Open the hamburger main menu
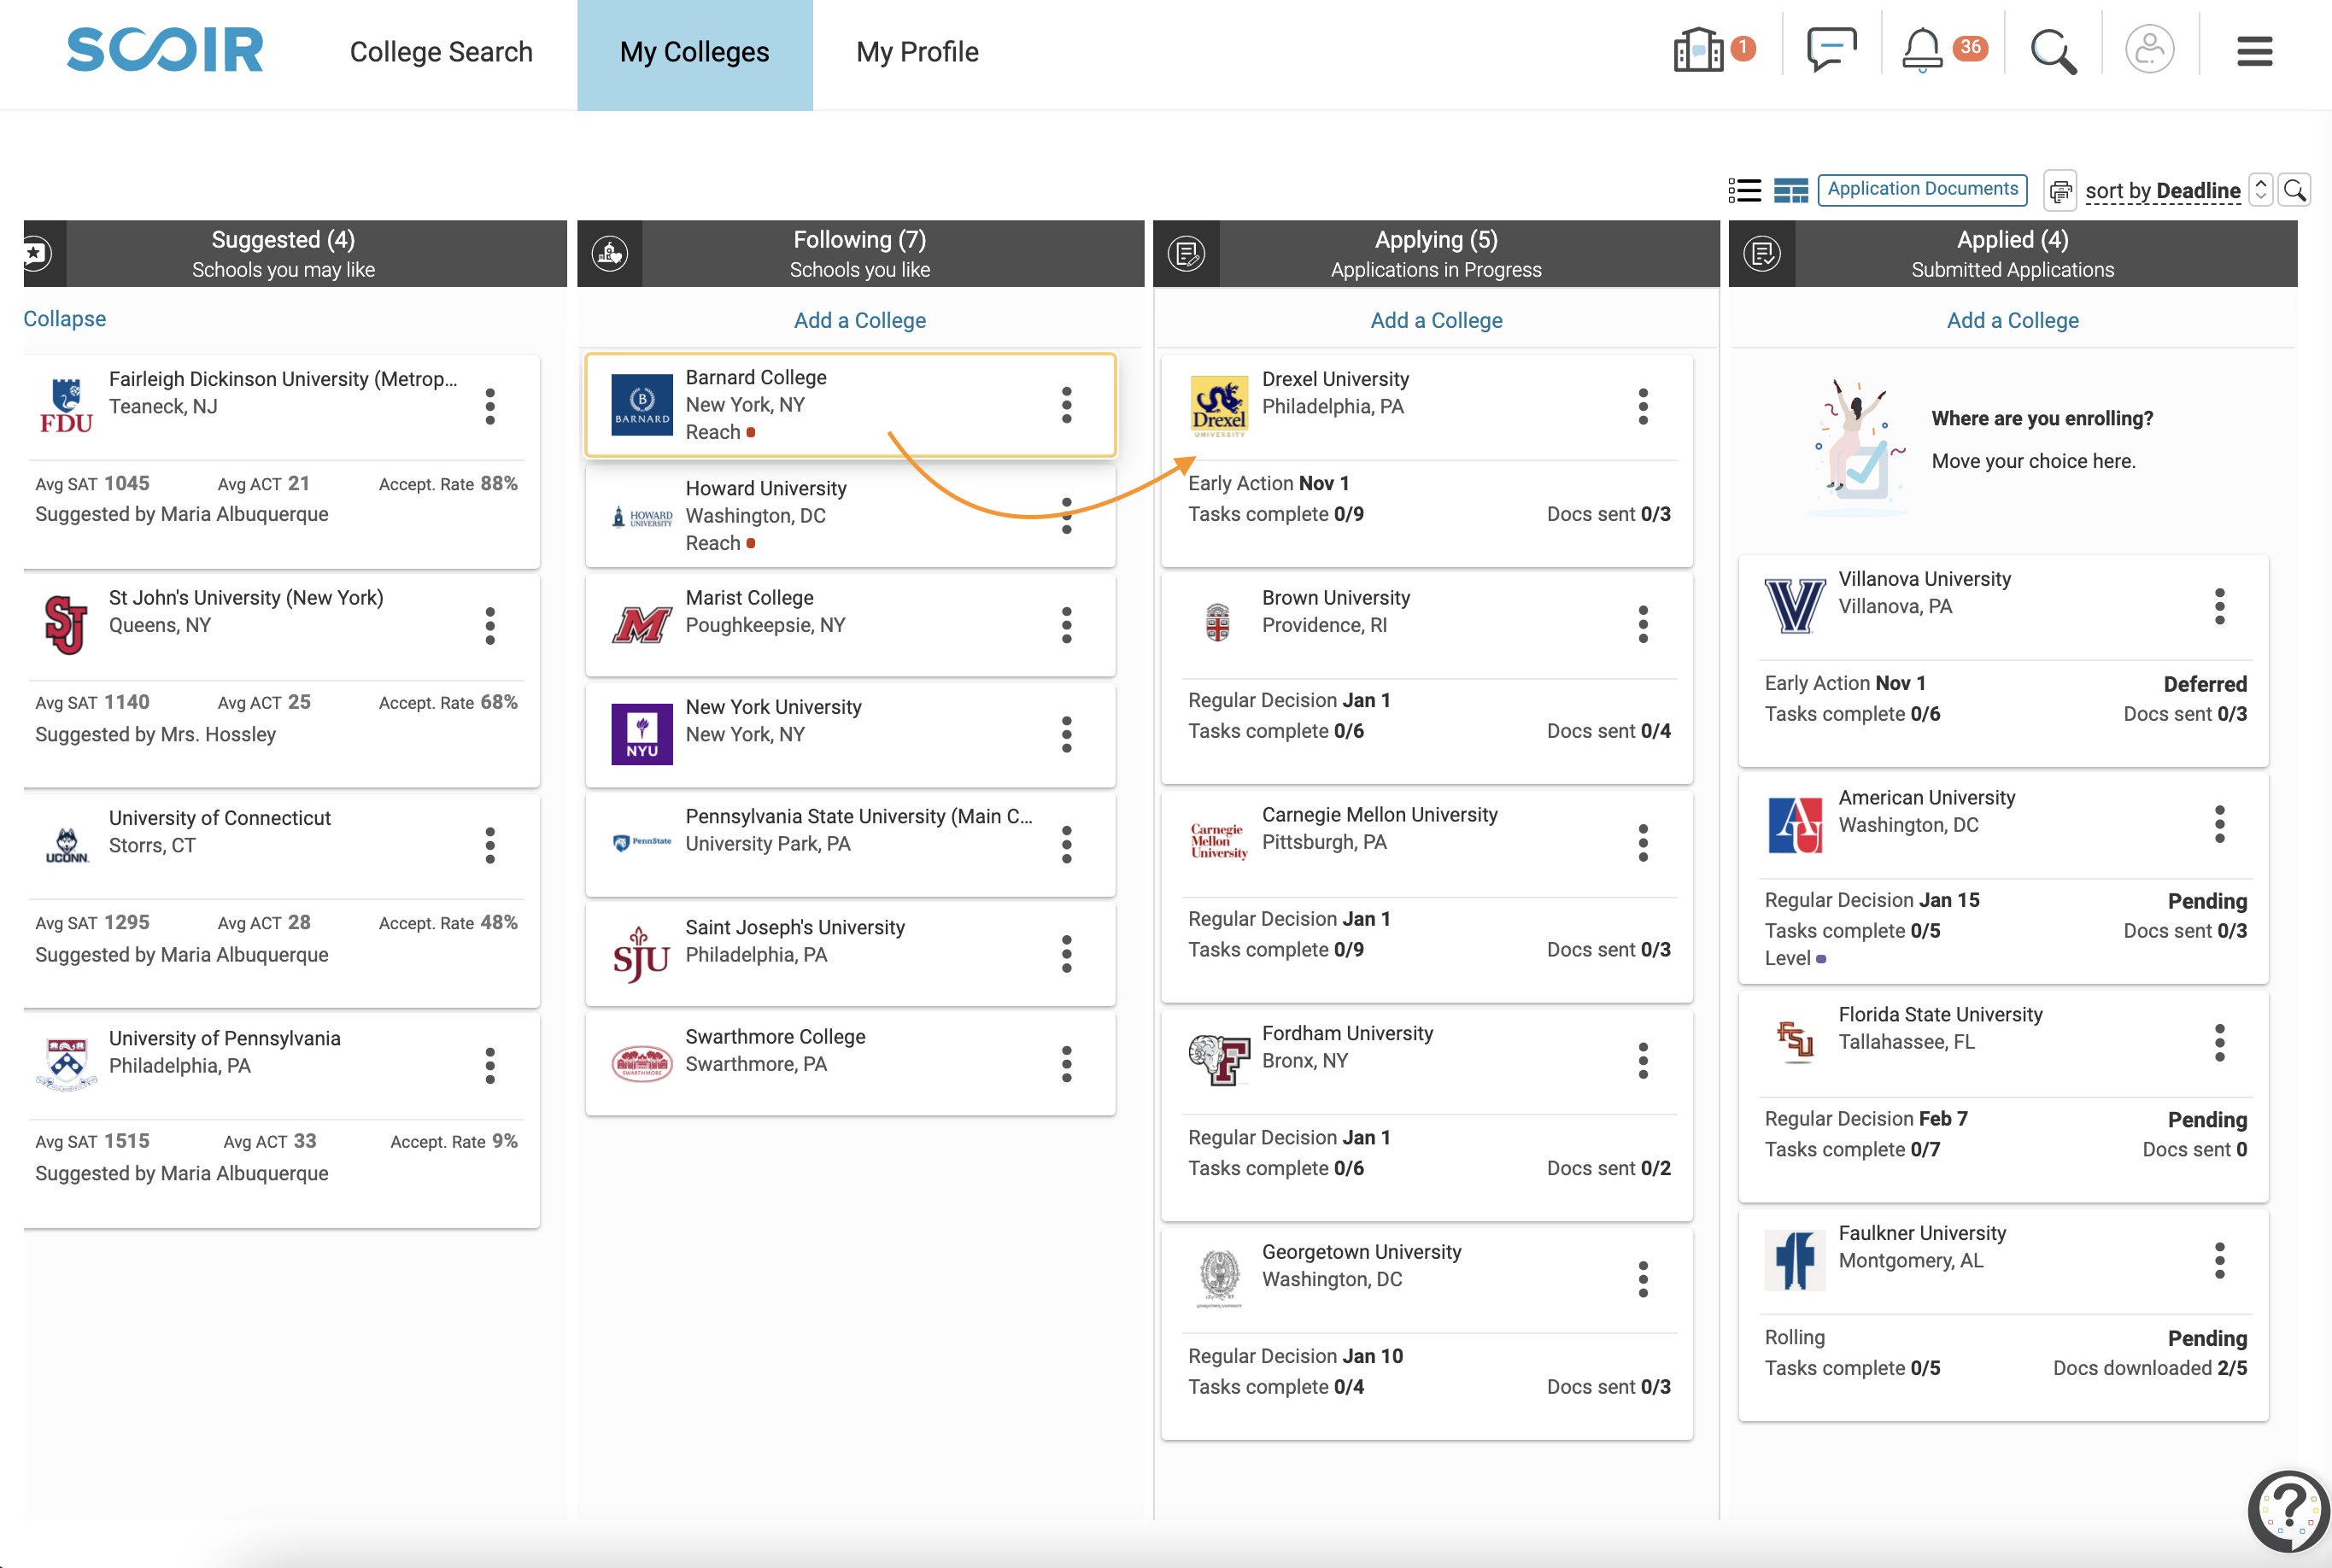Image resolution: width=2332 pixels, height=1568 pixels. coord(2254,51)
